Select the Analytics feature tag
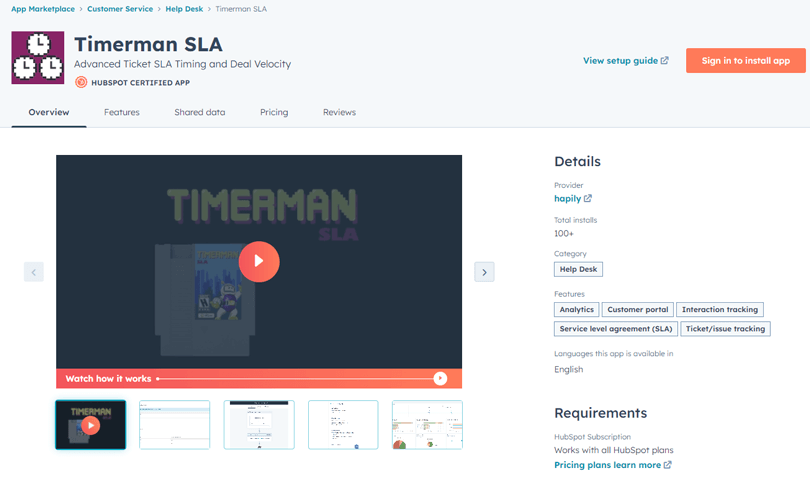Image resolution: width=810 pixels, height=477 pixels. (x=577, y=310)
